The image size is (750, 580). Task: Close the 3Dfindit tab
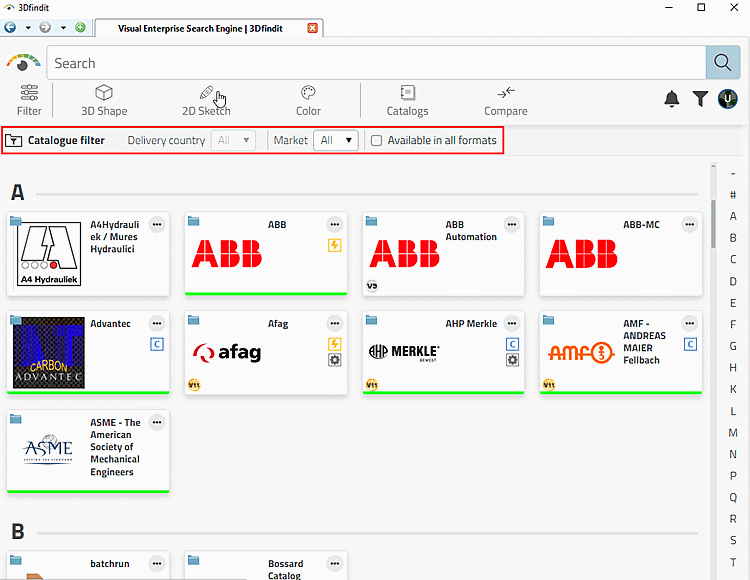[312, 28]
